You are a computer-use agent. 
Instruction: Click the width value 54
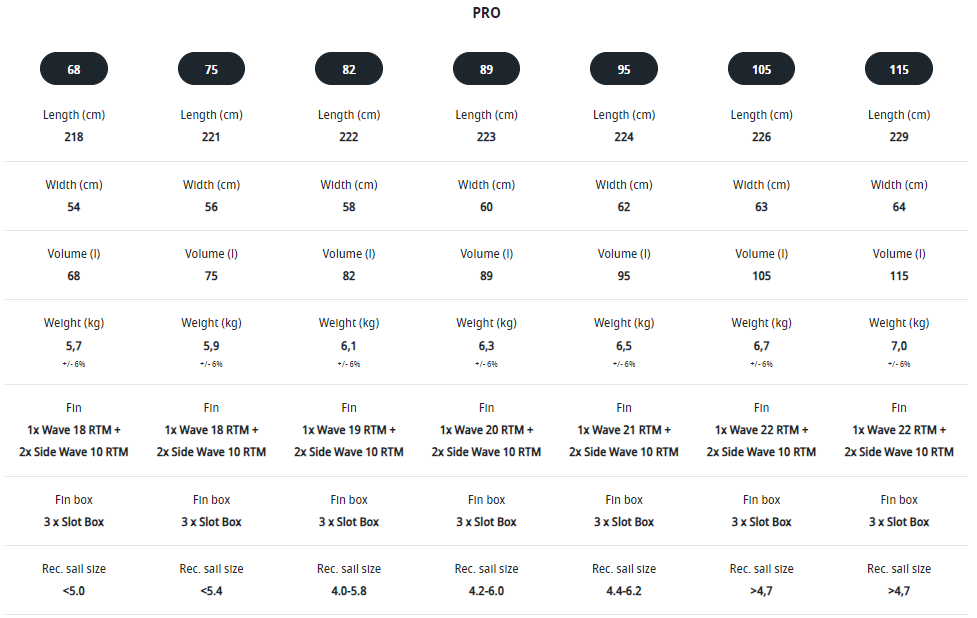tap(74, 207)
